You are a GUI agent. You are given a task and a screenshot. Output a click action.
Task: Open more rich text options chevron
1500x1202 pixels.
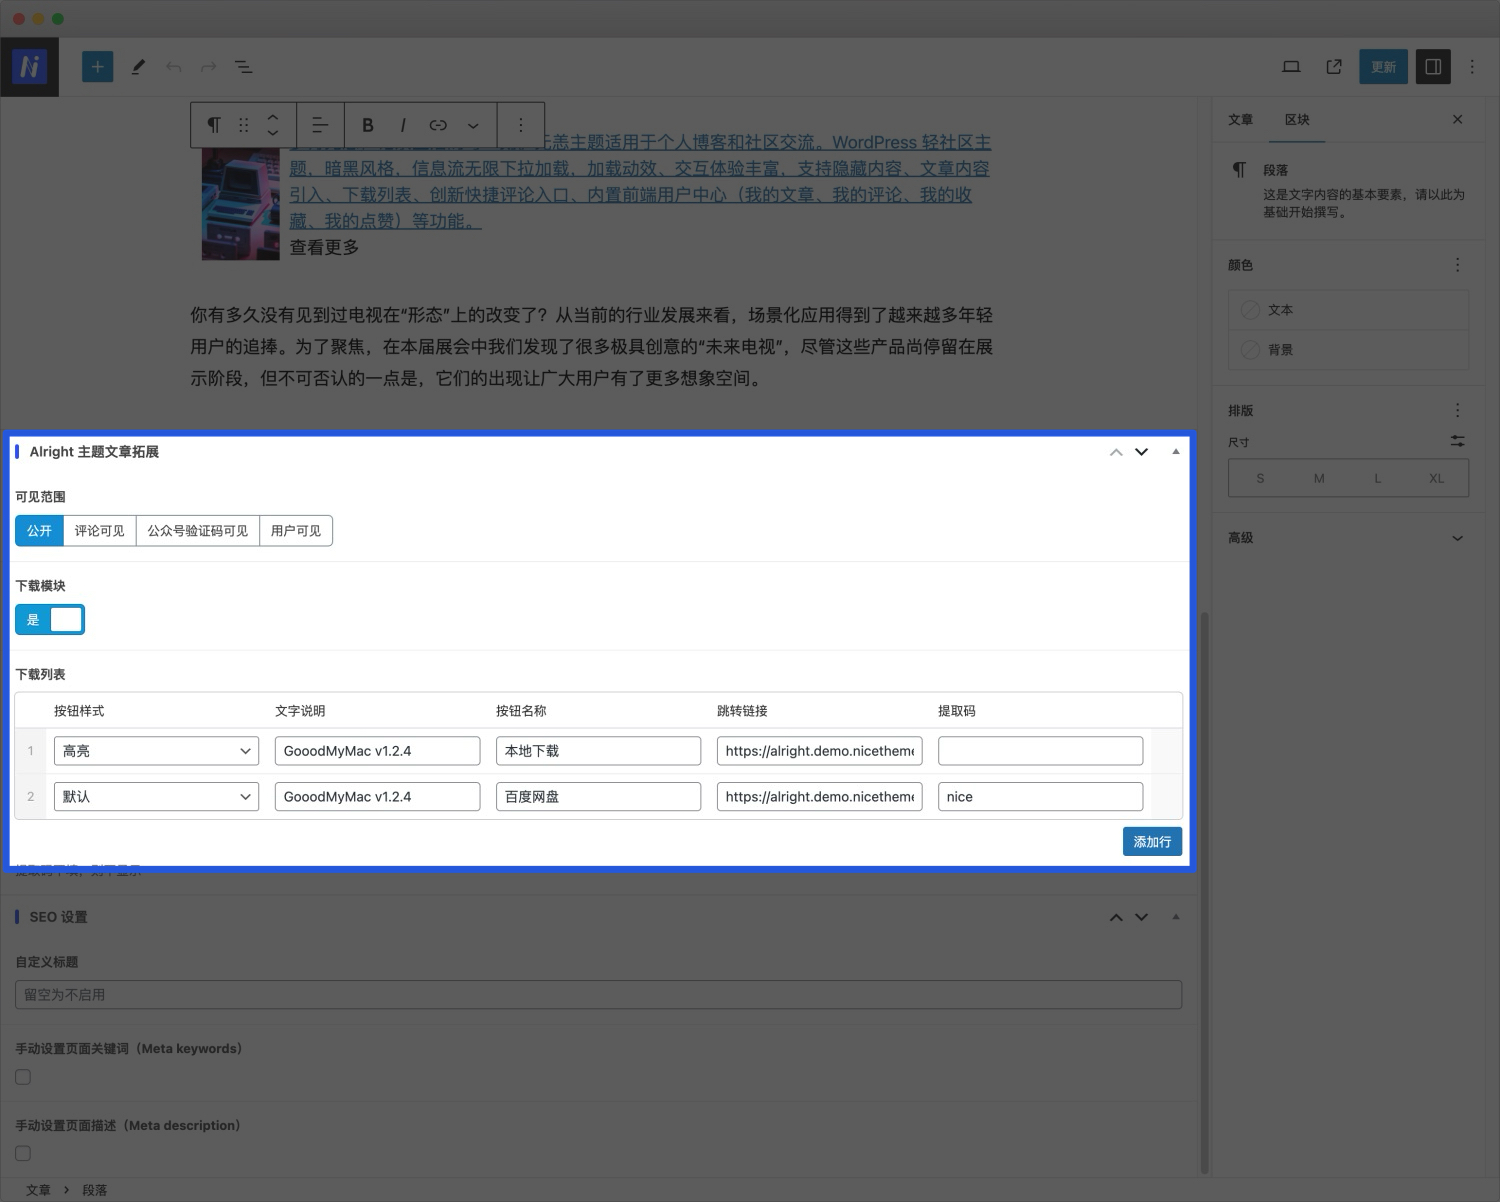pos(473,125)
